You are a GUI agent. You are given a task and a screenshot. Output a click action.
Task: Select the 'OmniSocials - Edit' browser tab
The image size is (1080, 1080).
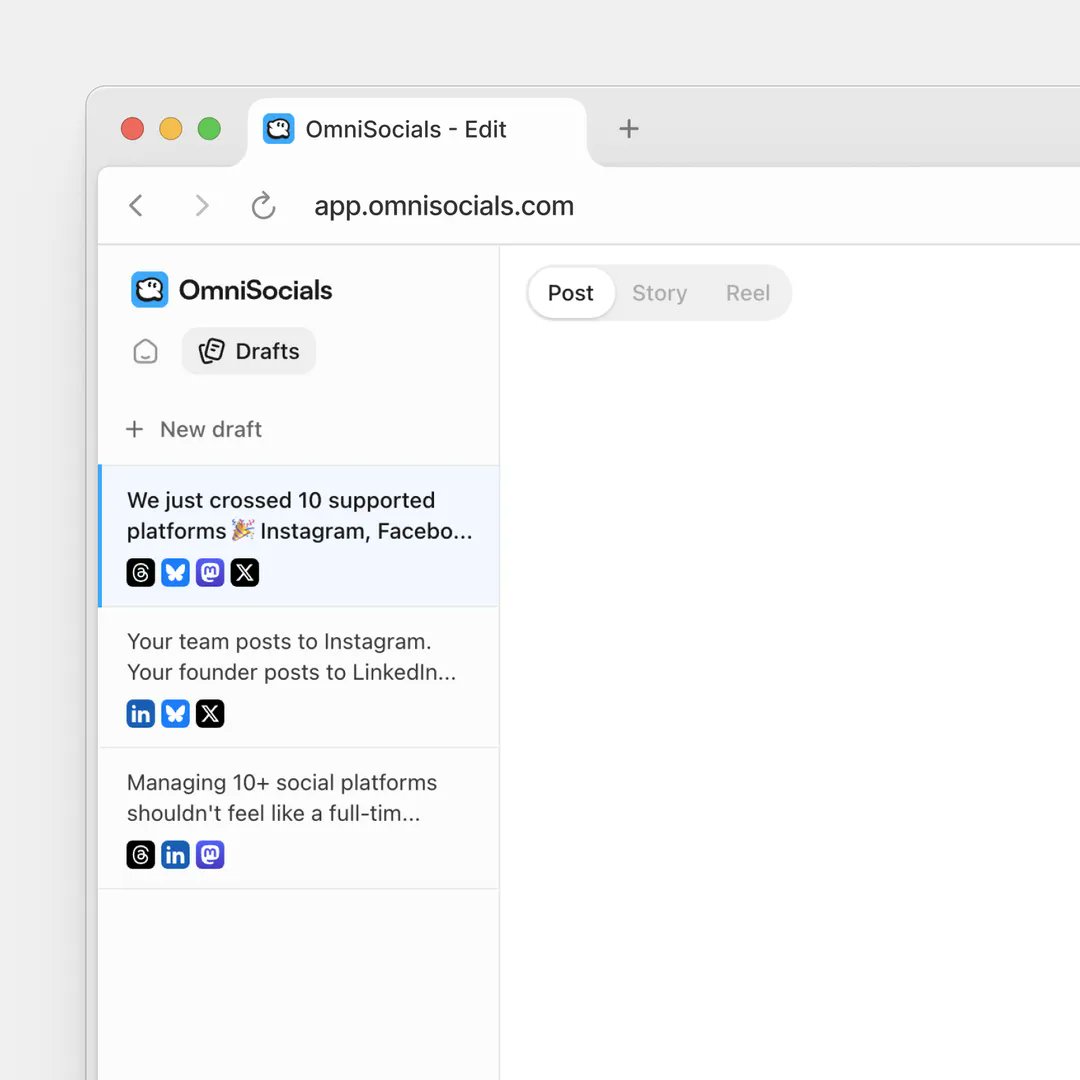(x=417, y=131)
